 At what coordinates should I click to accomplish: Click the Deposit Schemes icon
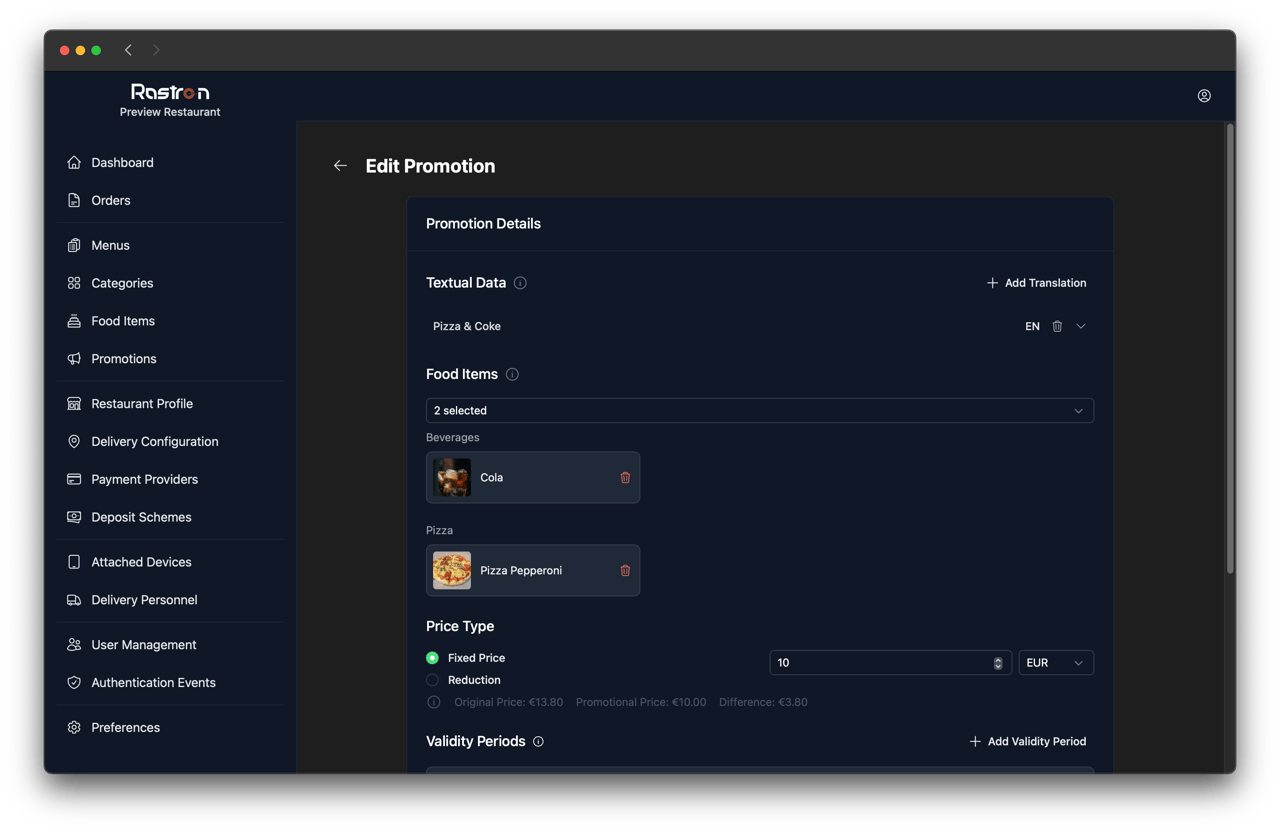pos(74,517)
